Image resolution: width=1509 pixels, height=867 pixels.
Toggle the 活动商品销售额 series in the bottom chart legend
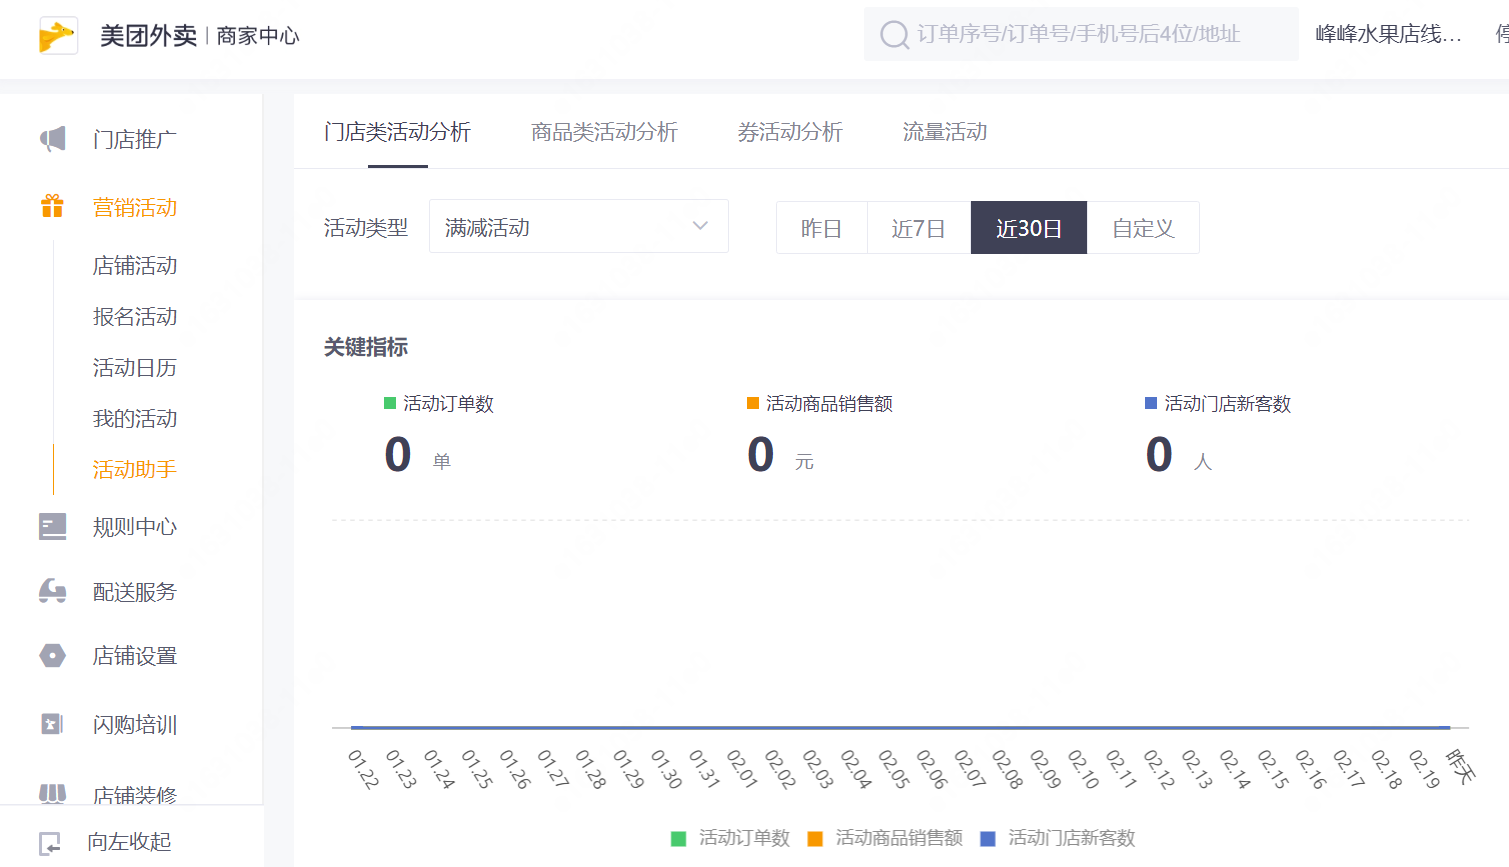click(x=885, y=838)
